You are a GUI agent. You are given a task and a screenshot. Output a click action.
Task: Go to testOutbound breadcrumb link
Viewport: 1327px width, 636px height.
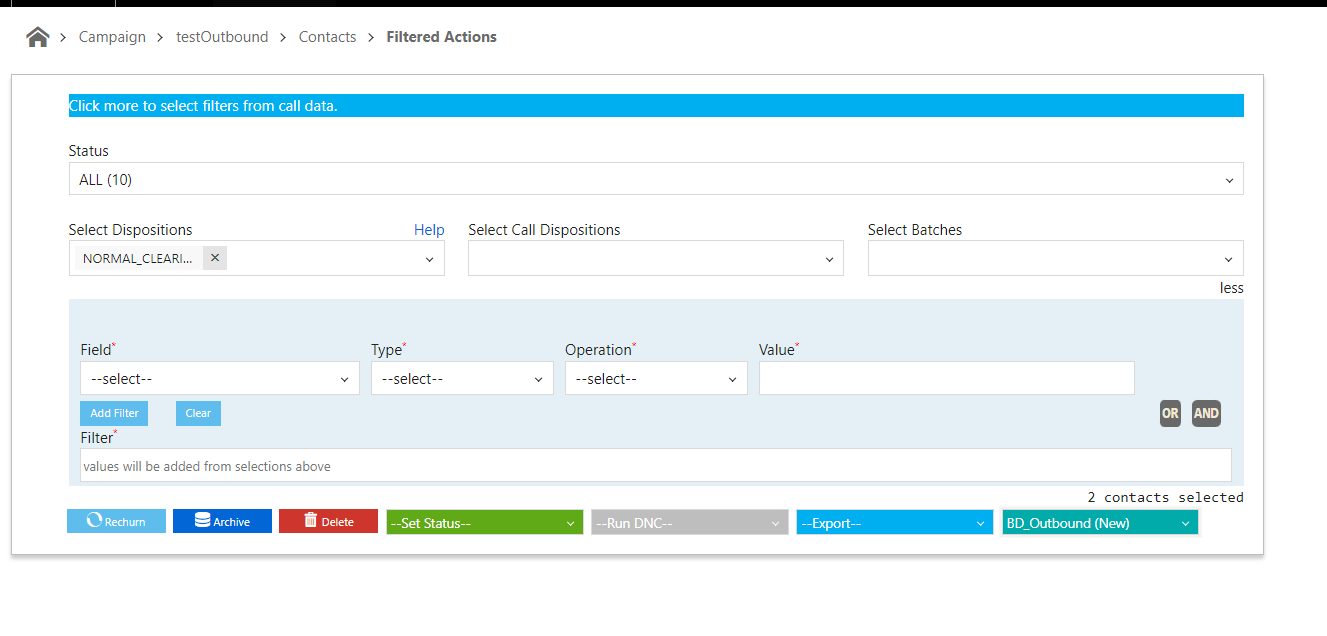pos(222,37)
